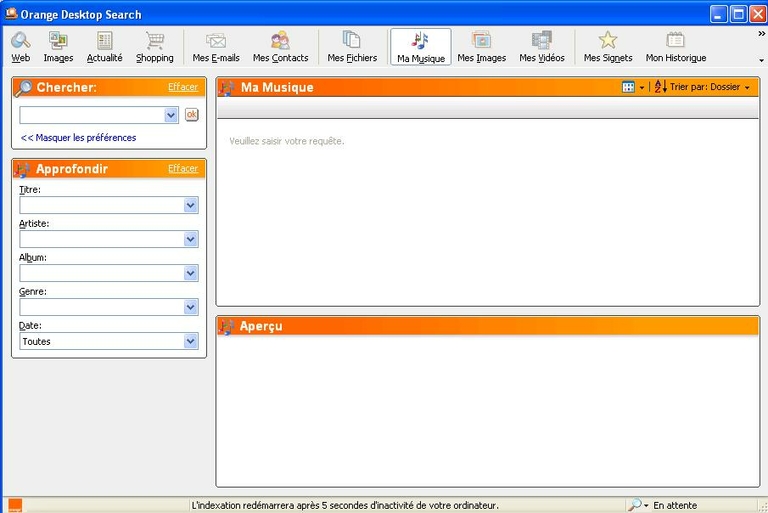Select the Mes Fichiers documents icon
Image resolution: width=768 pixels, height=513 pixels.
click(352, 39)
